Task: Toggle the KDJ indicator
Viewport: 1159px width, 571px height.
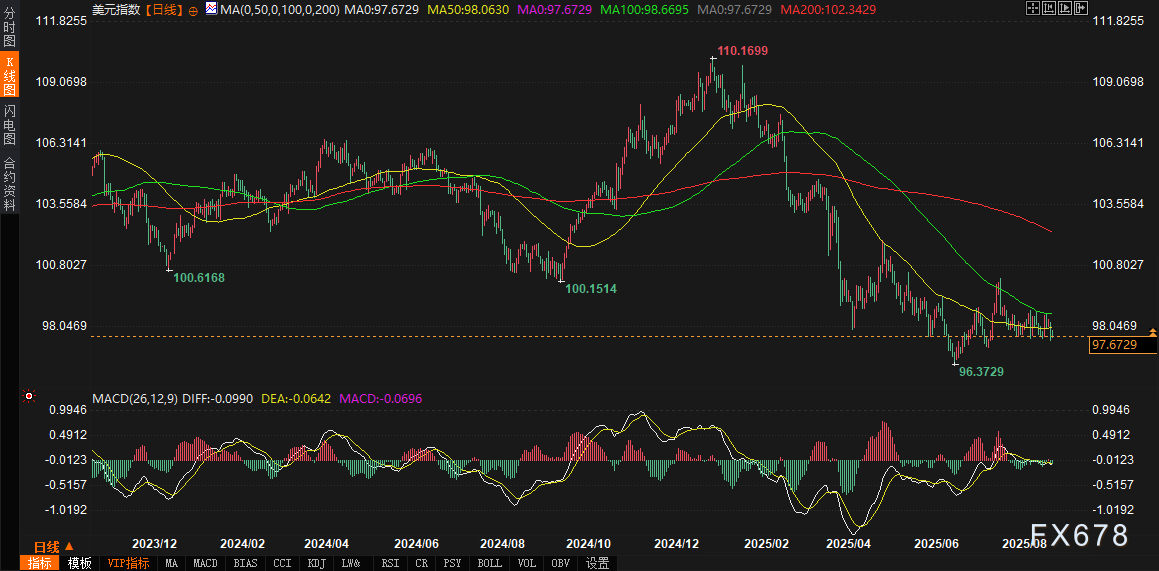Action: (316, 563)
